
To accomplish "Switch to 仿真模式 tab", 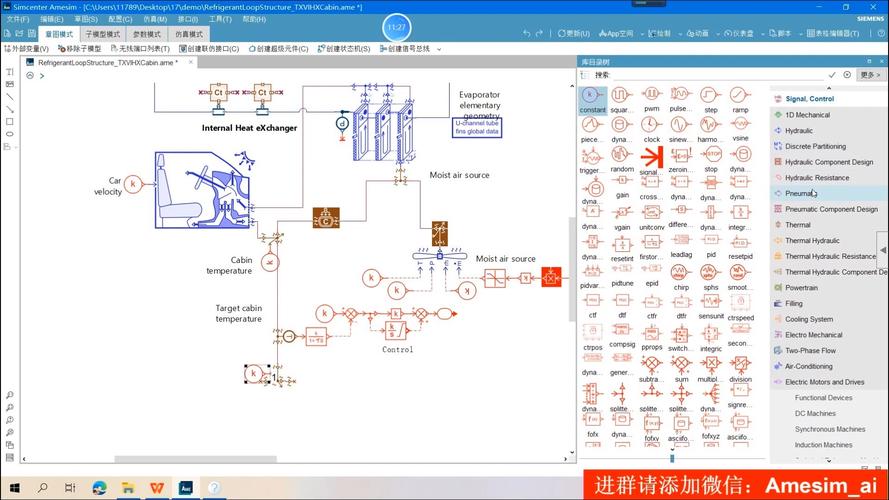I will (189, 35).
